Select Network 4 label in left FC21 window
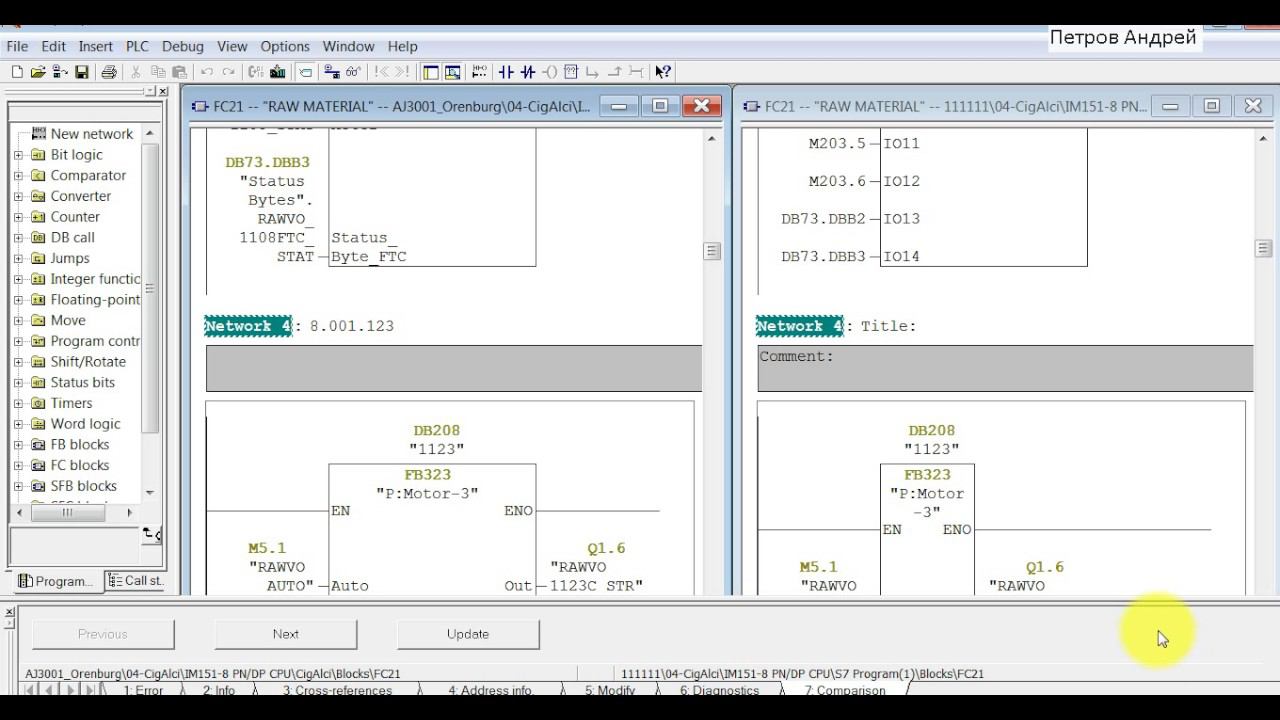The image size is (1280, 720). tap(248, 326)
